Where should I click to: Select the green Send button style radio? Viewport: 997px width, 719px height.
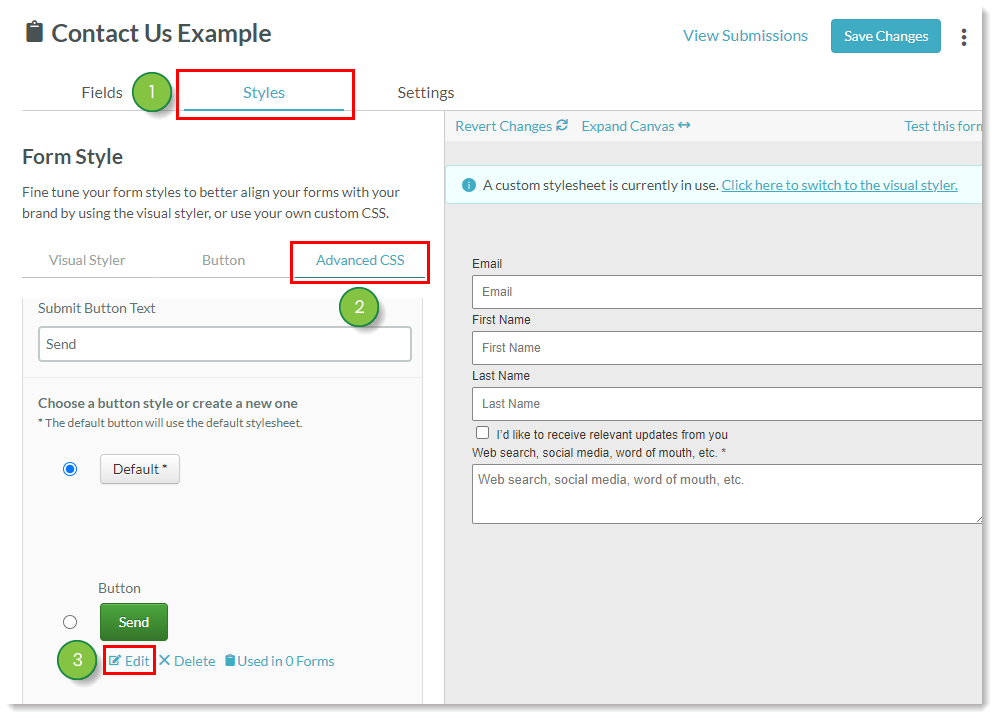(70, 622)
